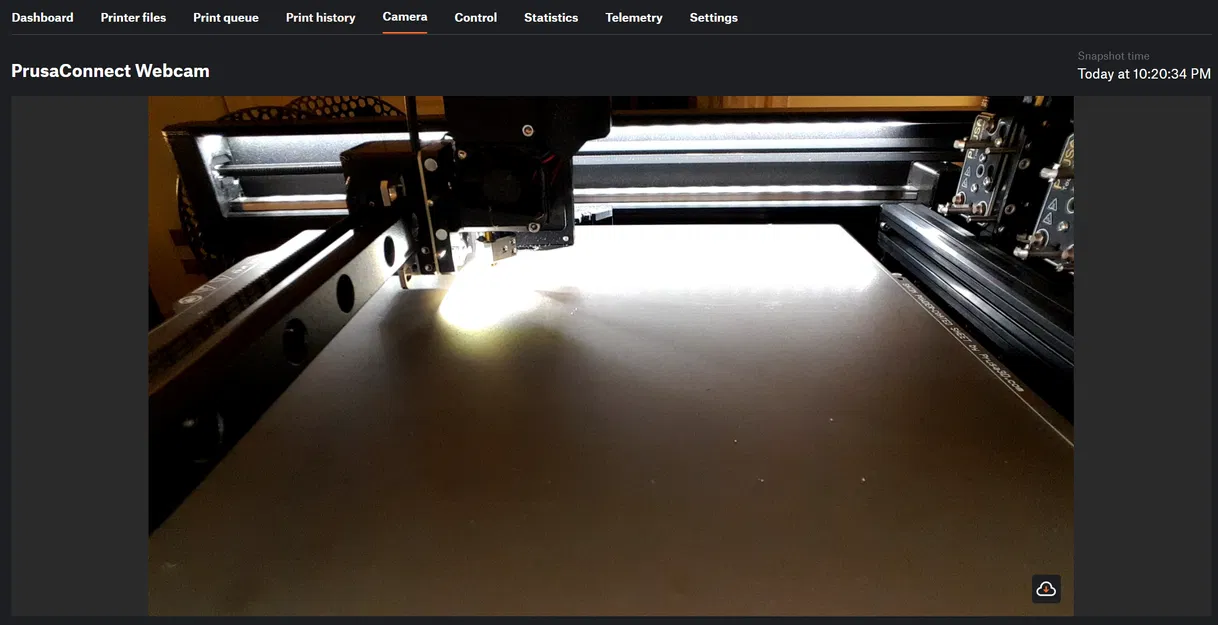The height and width of the screenshot is (625, 1218).
Task: Go to the Statistics page
Action: point(550,17)
